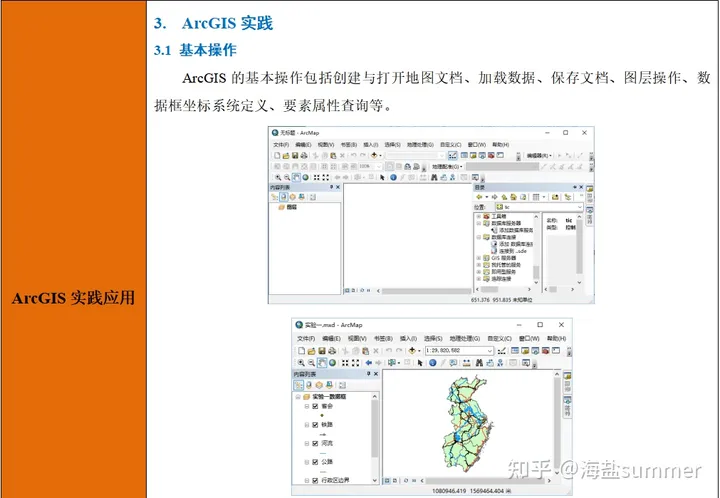Click List By Source in 实验一.mxd window
The image size is (720, 498).
(x=309, y=385)
